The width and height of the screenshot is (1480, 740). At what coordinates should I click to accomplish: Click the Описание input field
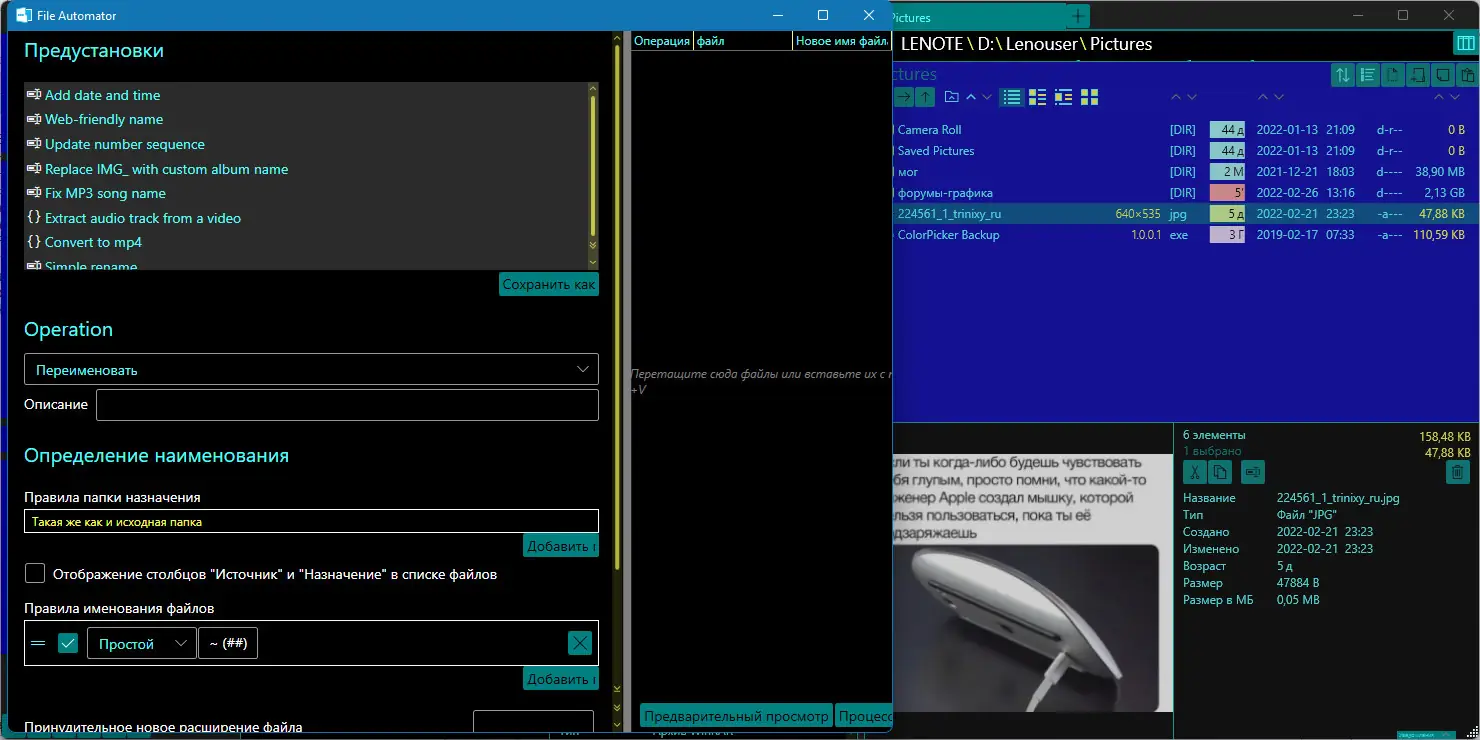(x=347, y=405)
